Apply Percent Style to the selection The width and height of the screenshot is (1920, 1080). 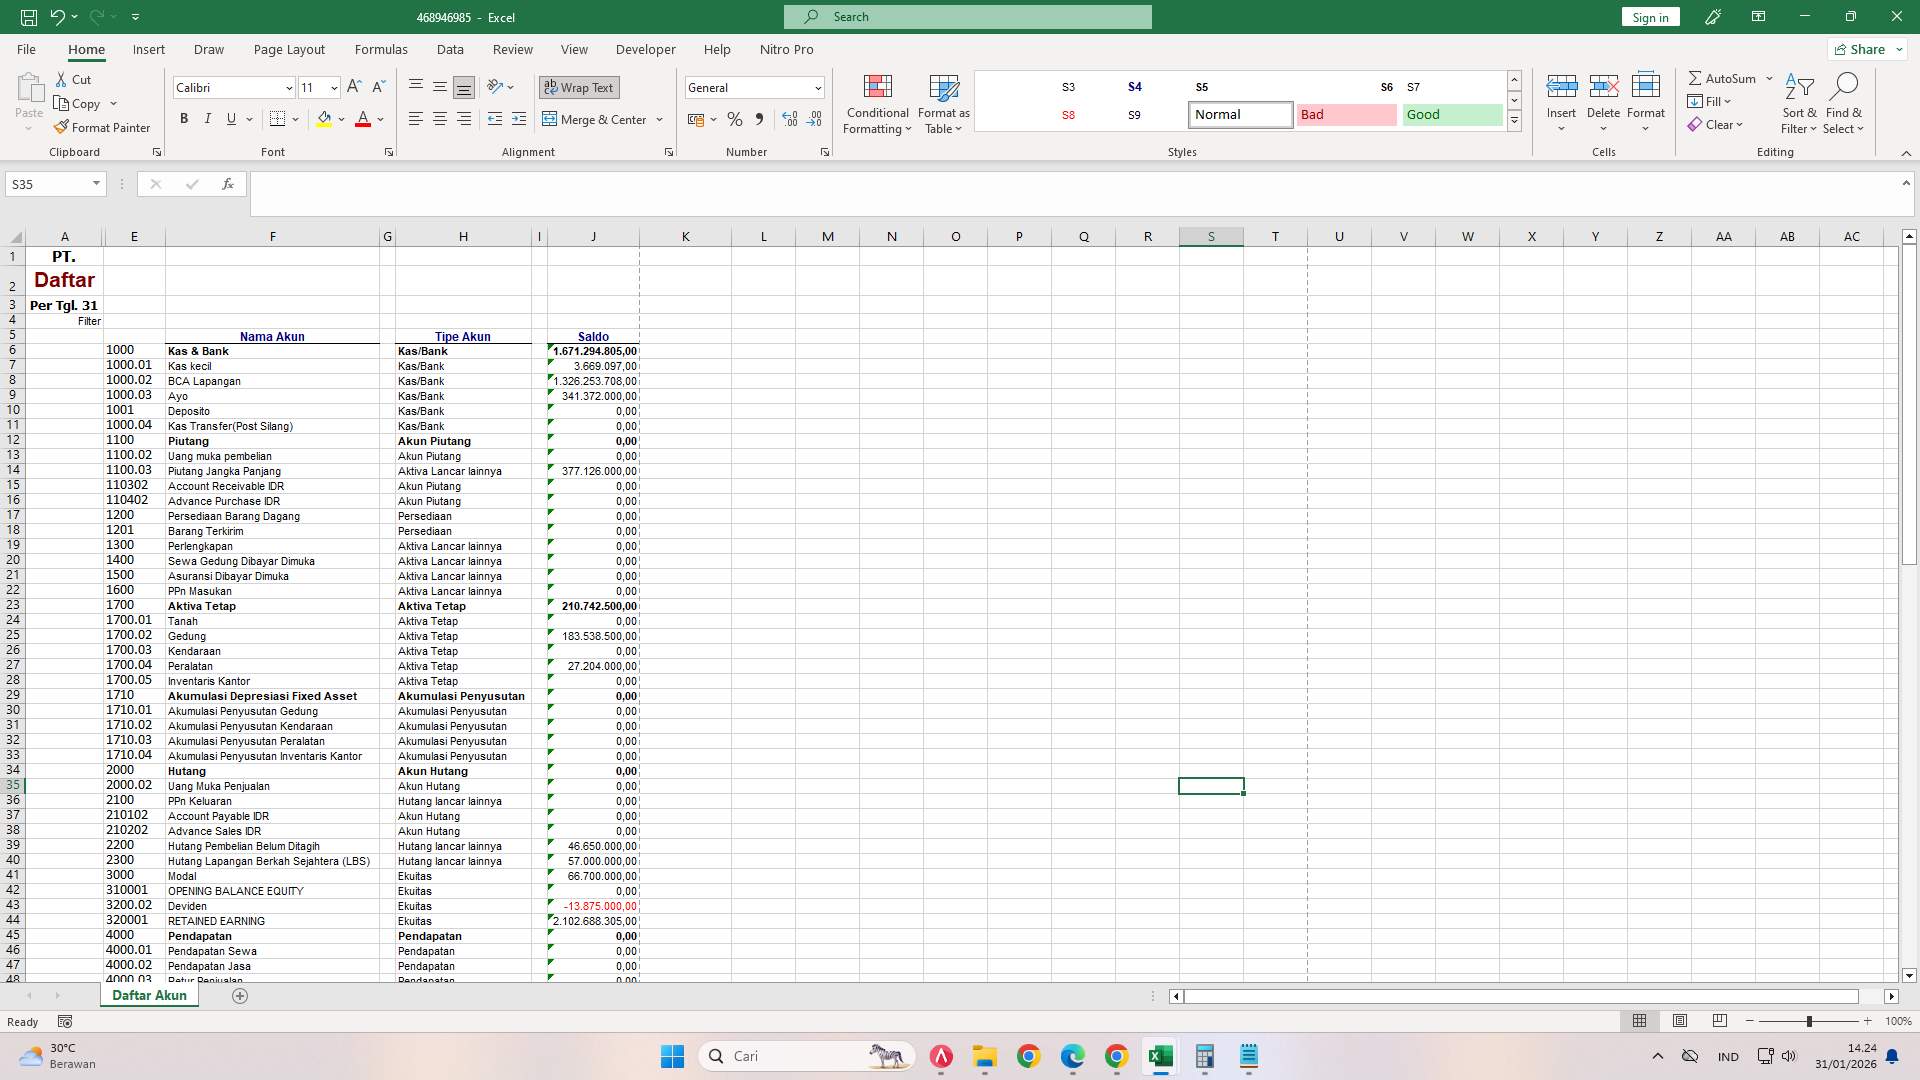coord(736,119)
